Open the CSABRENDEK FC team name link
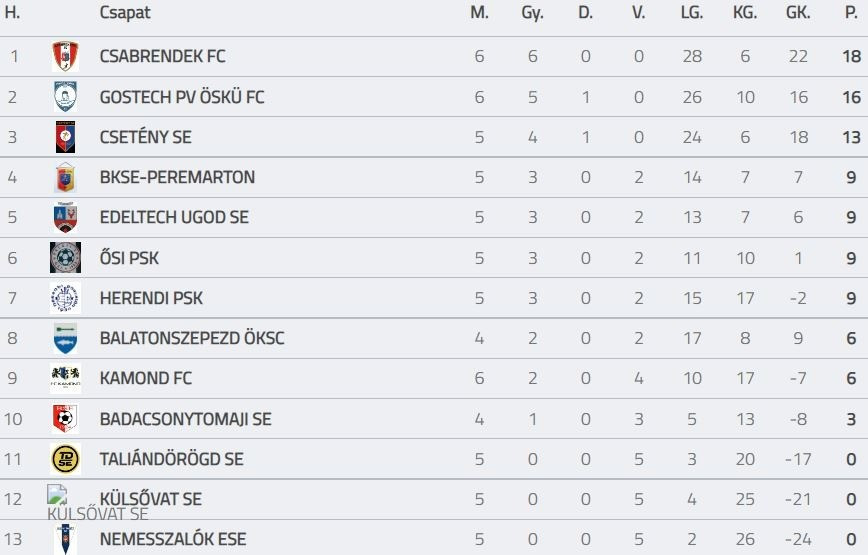The height and width of the screenshot is (555, 868). coord(163,57)
